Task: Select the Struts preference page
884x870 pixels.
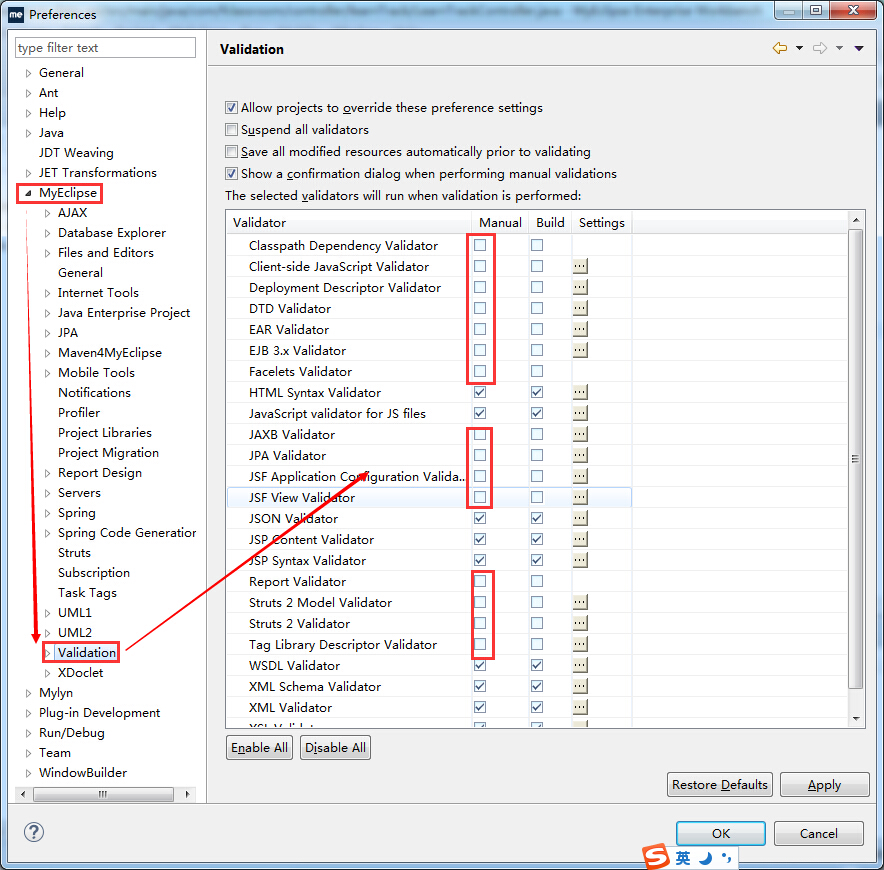Action: [x=74, y=553]
